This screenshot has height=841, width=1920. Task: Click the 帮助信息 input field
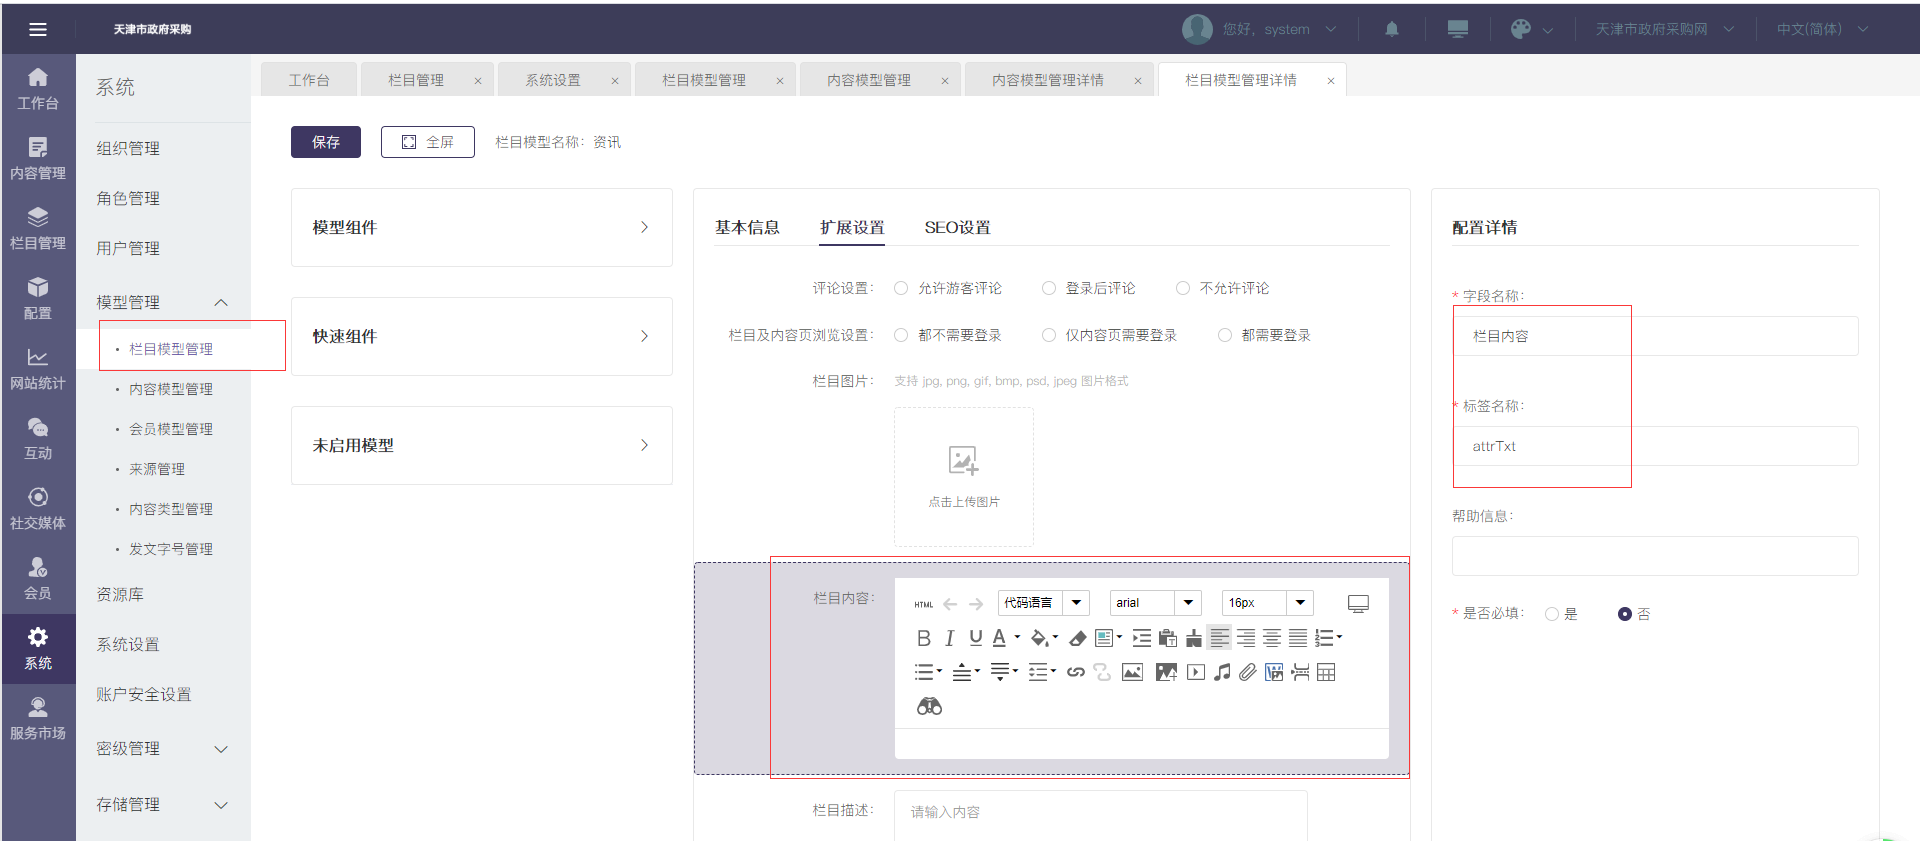tap(1654, 556)
